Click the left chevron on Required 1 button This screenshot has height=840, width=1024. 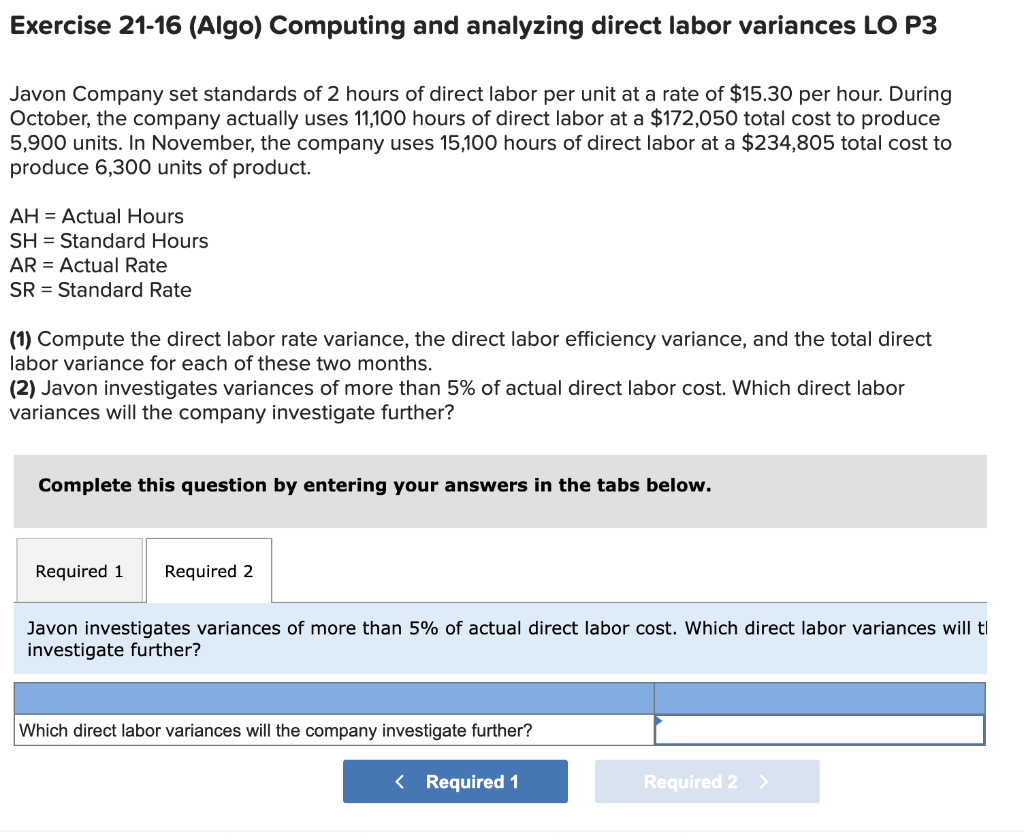click(x=399, y=781)
